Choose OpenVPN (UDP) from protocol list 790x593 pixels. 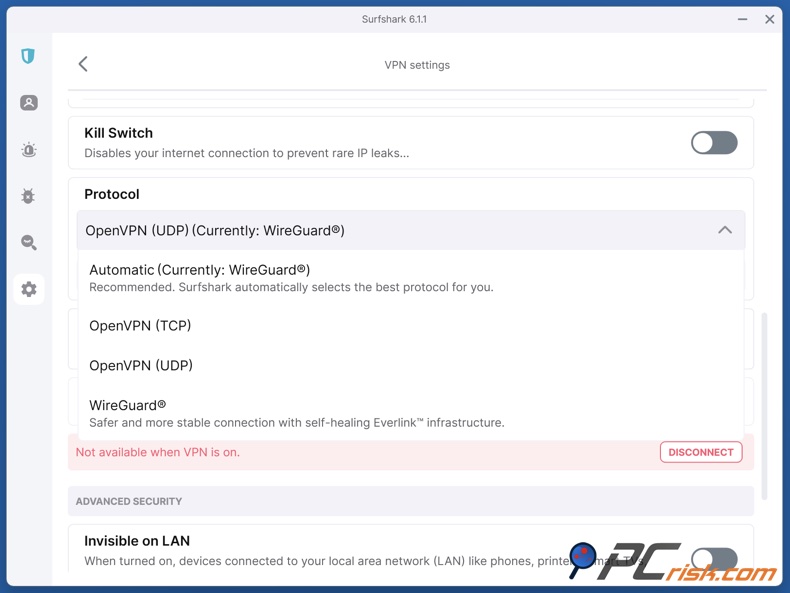click(141, 366)
